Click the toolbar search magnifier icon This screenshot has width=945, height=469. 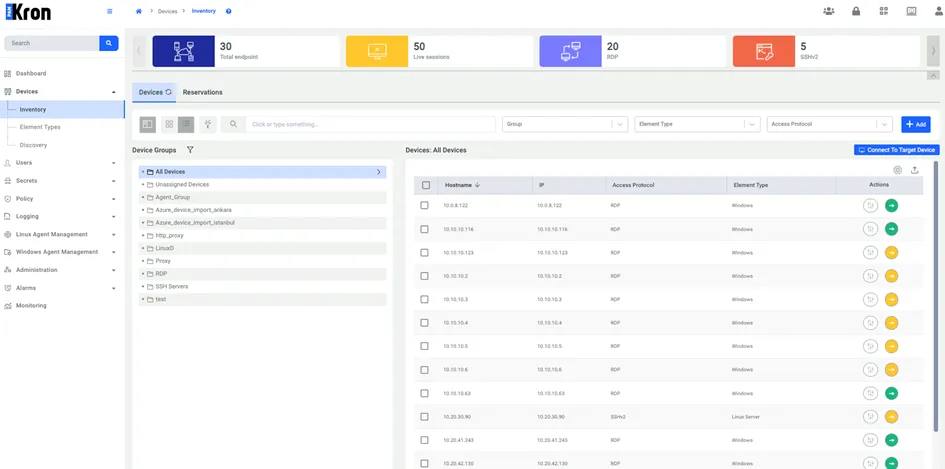point(233,124)
